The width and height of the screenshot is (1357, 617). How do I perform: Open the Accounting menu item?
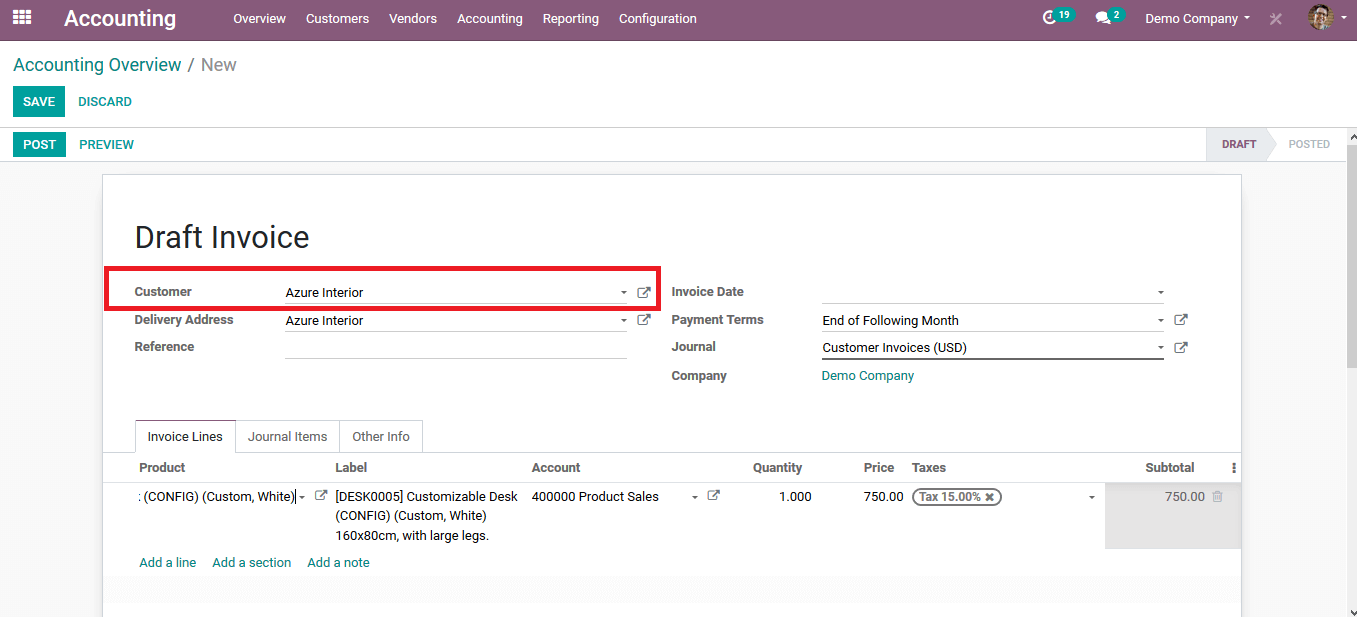pyautogui.click(x=490, y=18)
